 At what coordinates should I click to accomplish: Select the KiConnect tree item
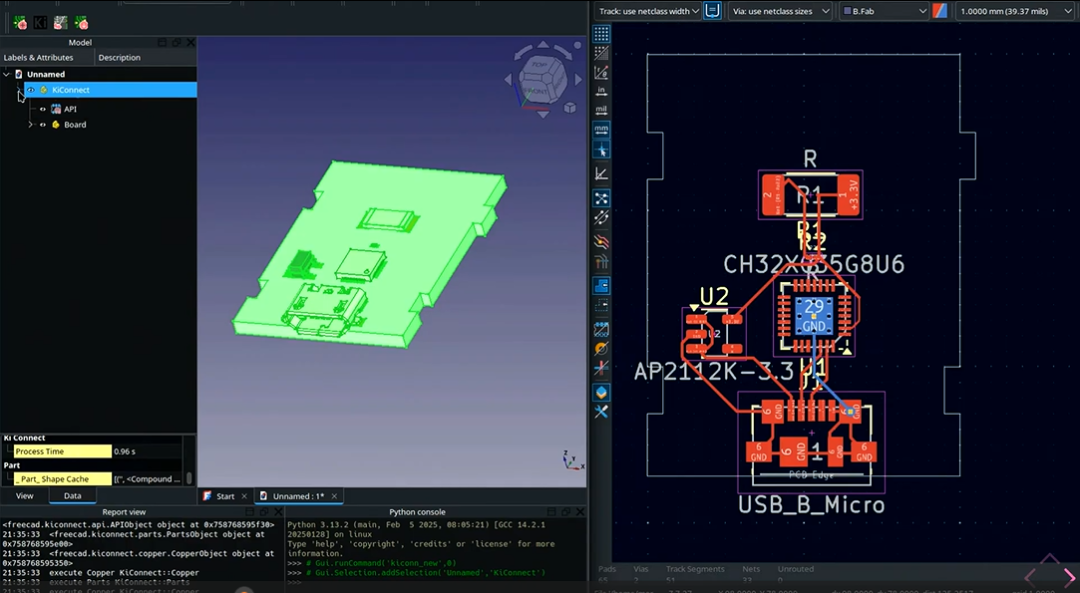click(71, 90)
